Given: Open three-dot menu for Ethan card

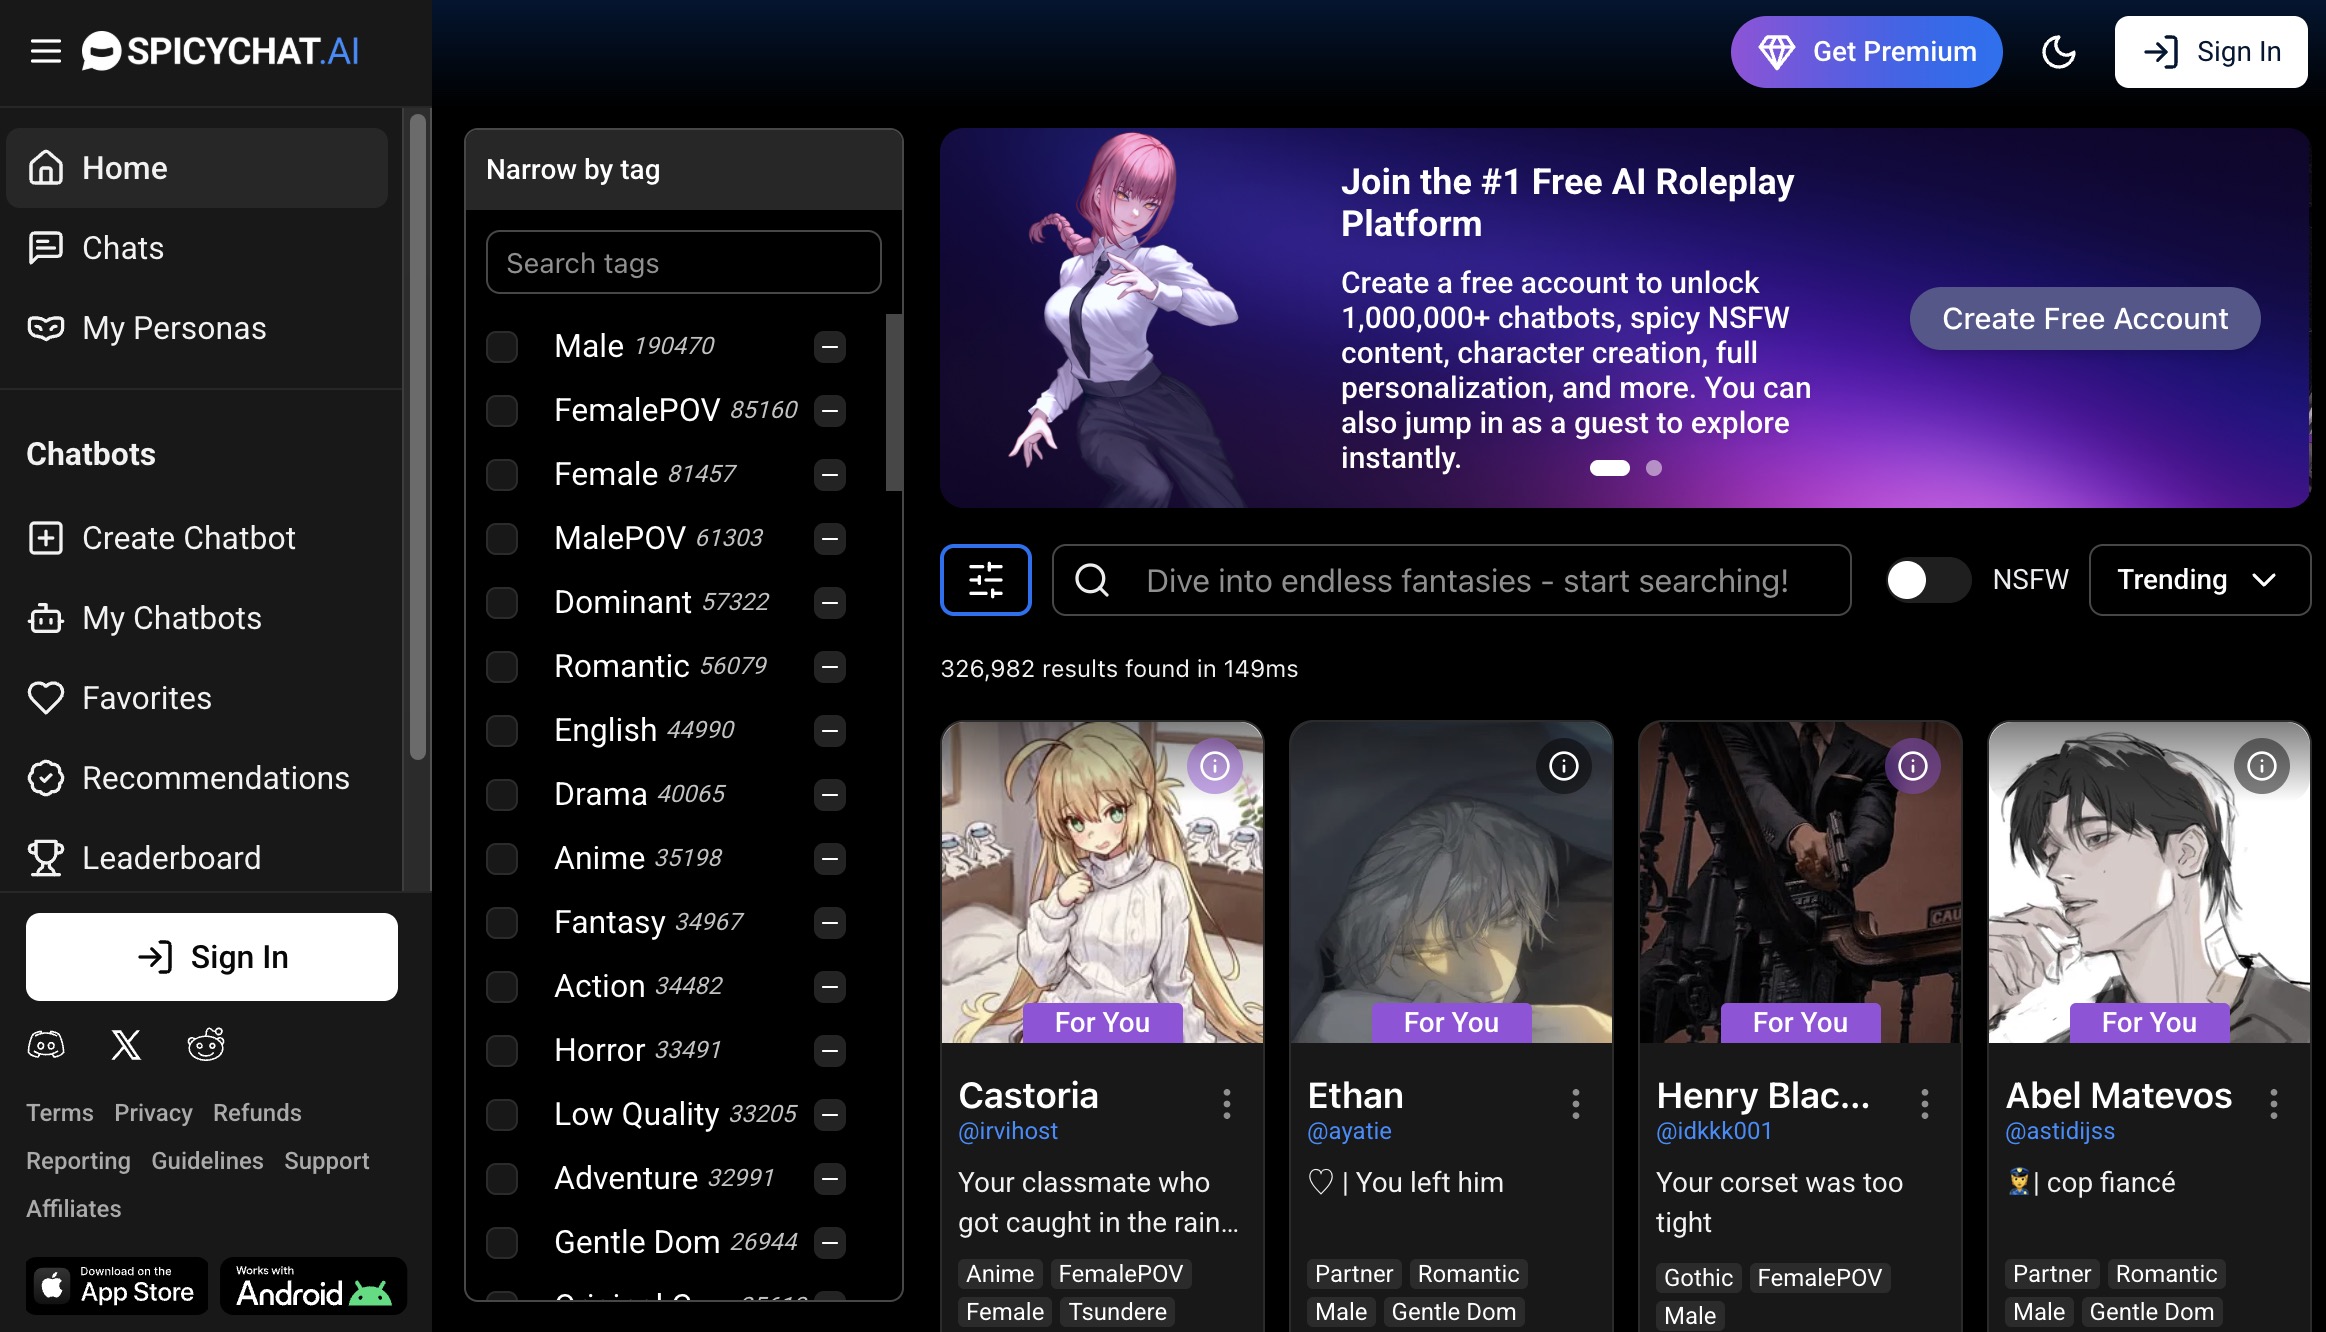Looking at the screenshot, I should point(1575,1104).
